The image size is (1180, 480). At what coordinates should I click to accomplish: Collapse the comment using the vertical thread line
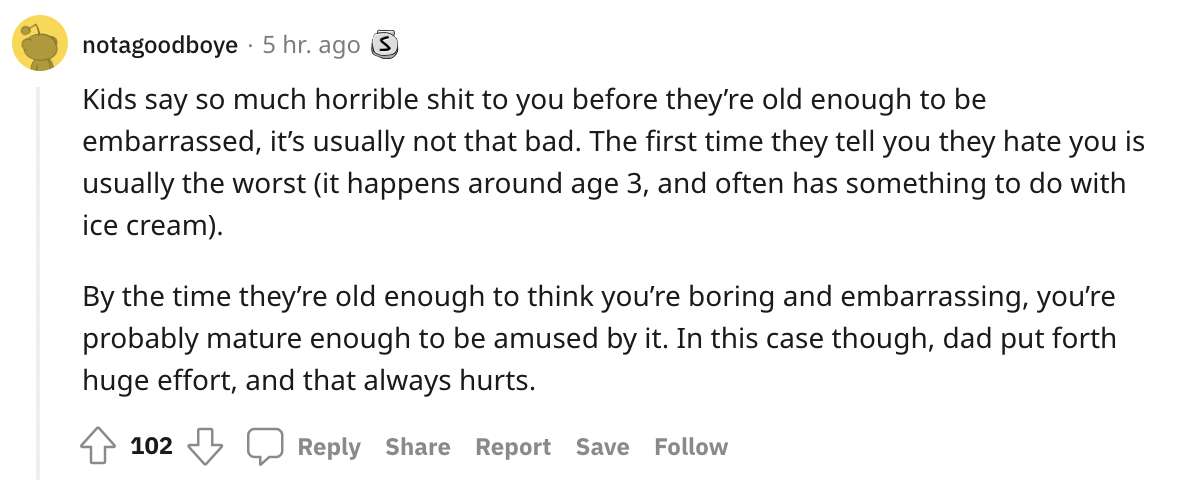click(39, 280)
